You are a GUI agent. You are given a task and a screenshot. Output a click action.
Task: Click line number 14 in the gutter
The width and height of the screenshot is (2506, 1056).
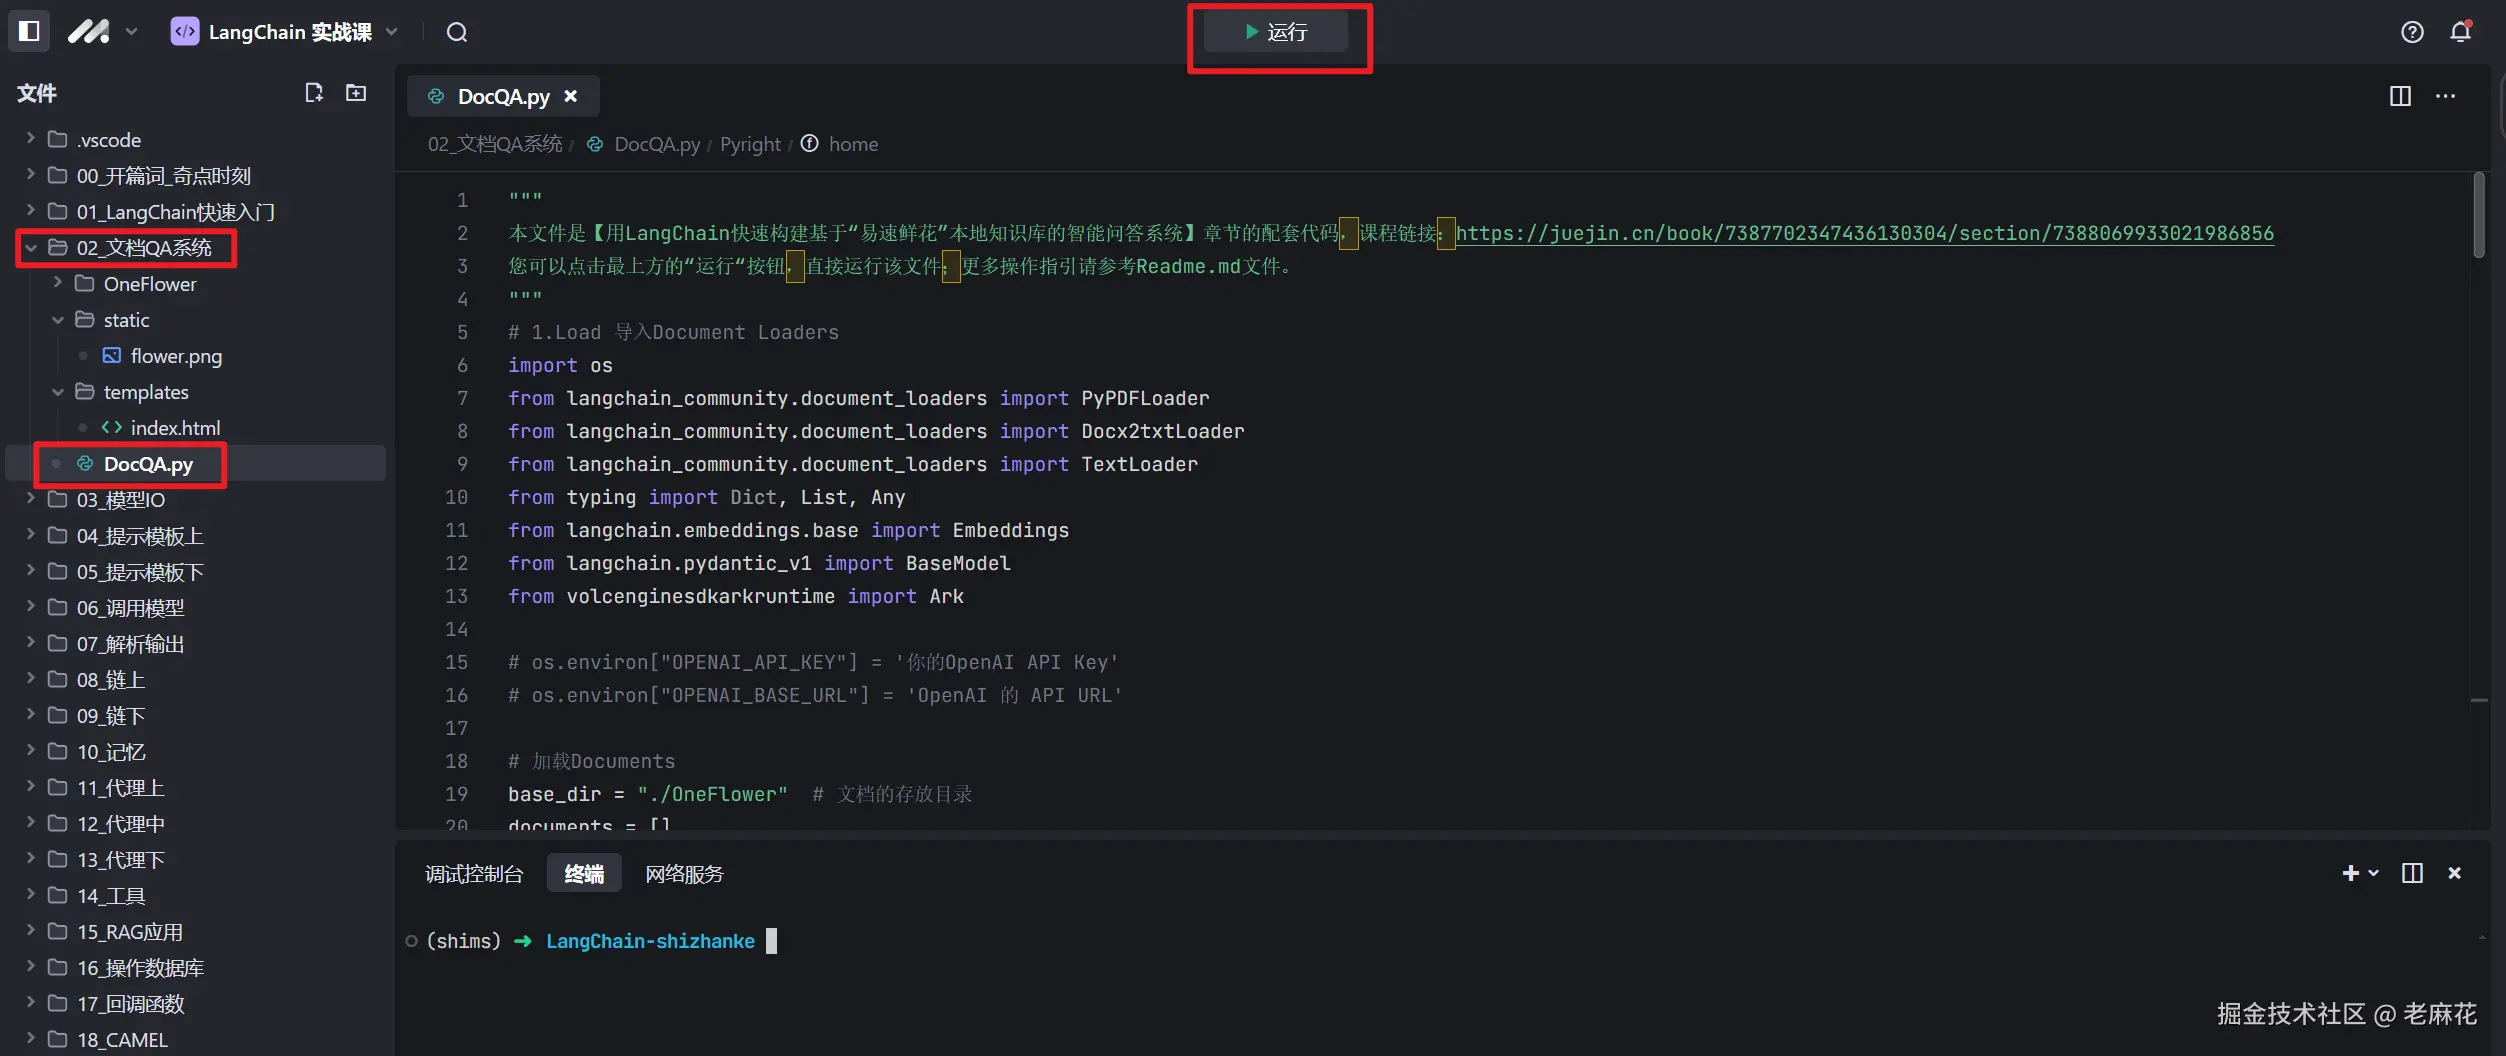pos(456,629)
